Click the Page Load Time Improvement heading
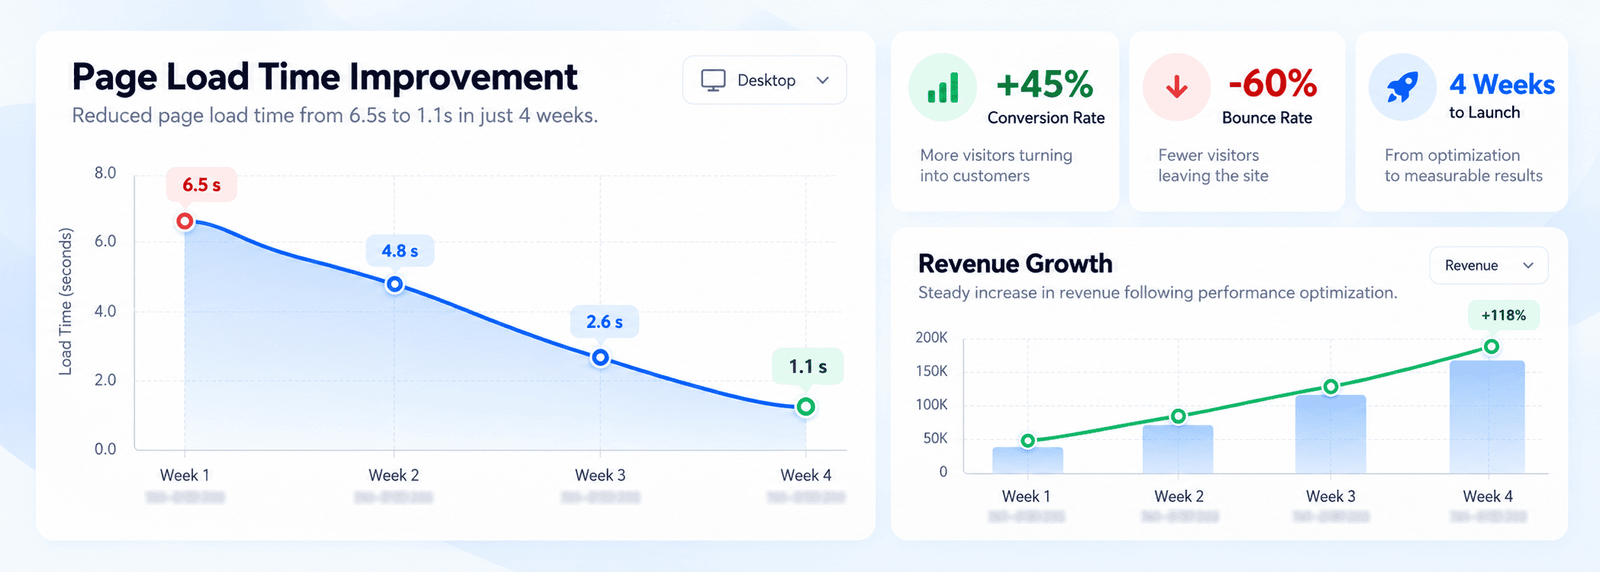The height and width of the screenshot is (572, 1600). pos(325,77)
